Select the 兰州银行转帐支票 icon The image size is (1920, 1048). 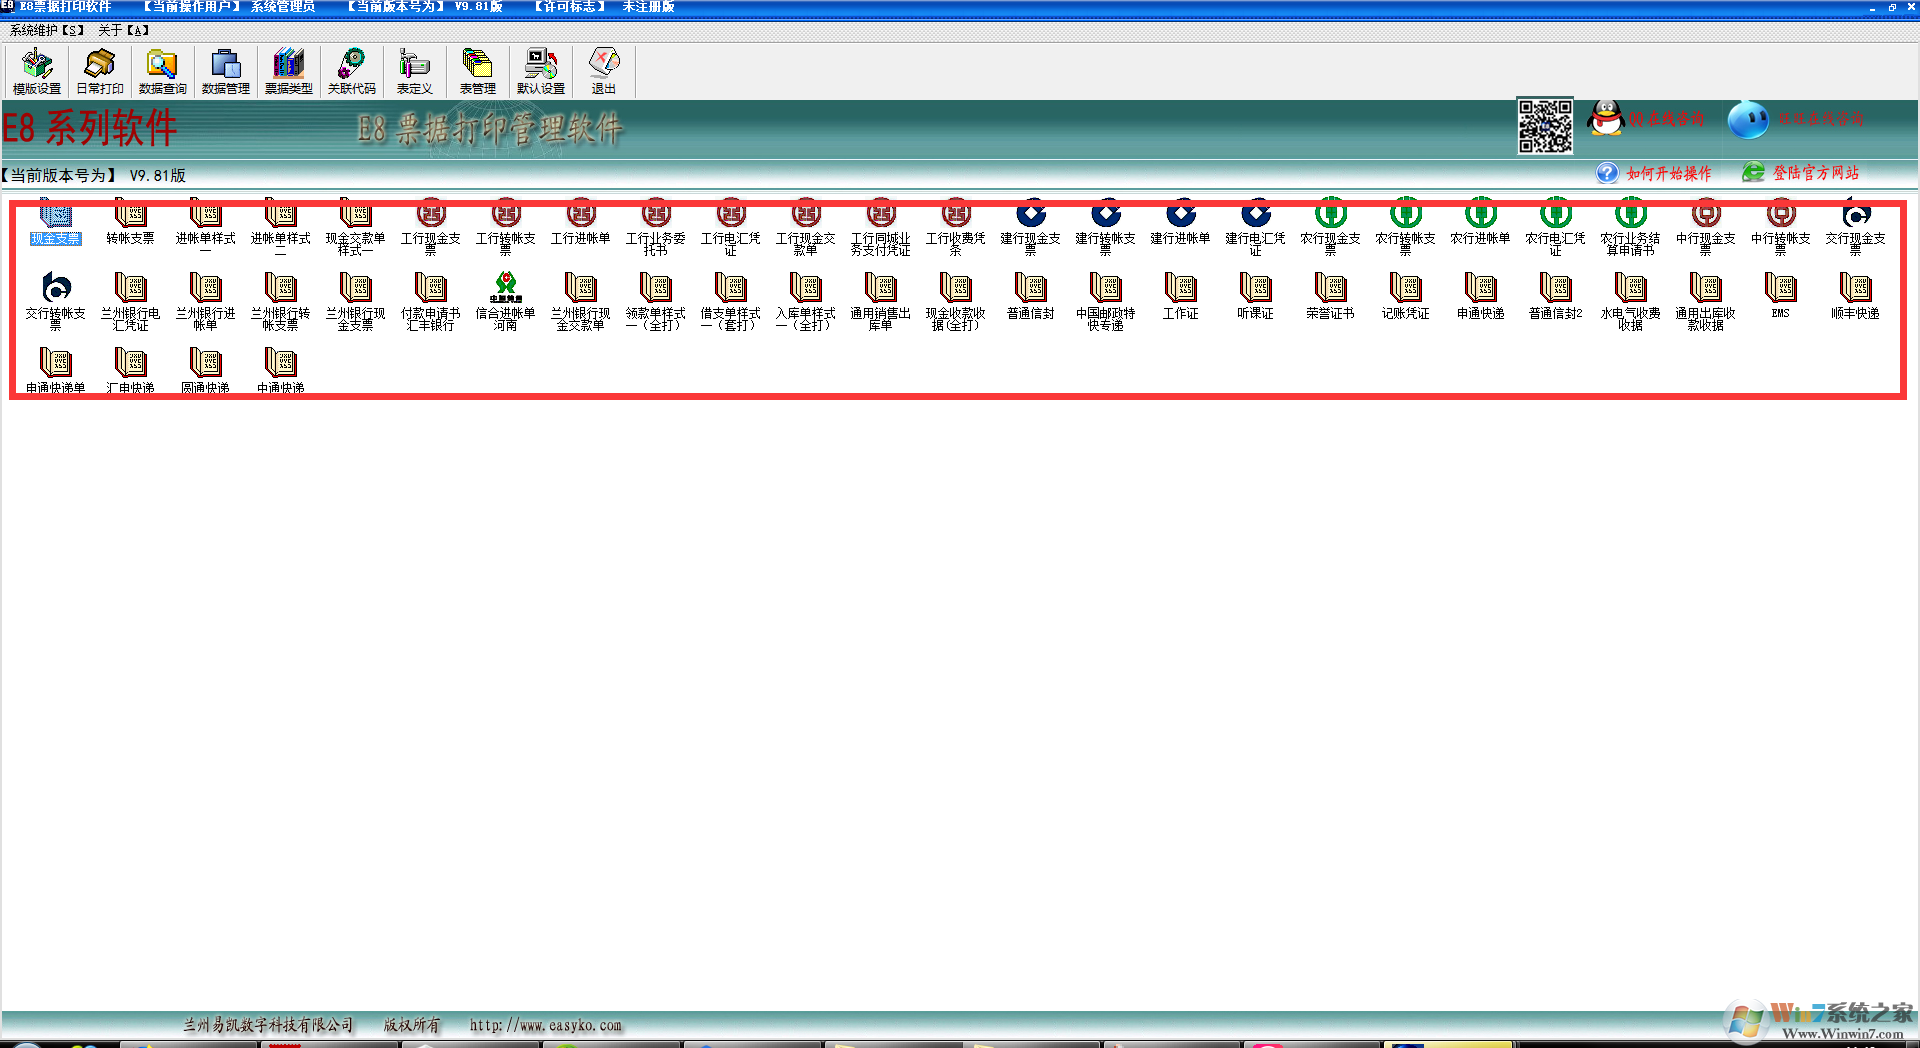tap(281, 301)
